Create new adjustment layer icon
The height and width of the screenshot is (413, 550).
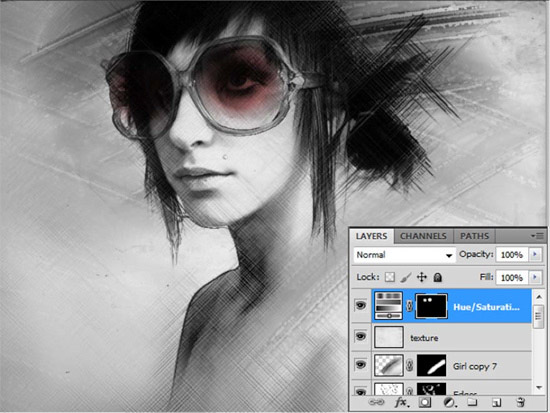[x=449, y=402]
